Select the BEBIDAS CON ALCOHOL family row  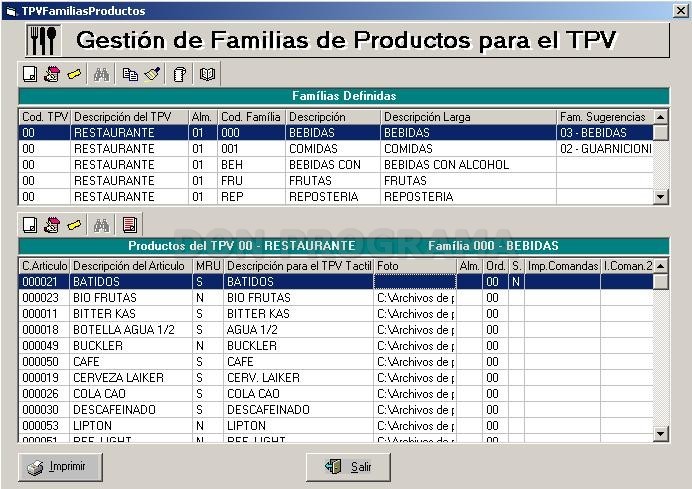pos(335,165)
